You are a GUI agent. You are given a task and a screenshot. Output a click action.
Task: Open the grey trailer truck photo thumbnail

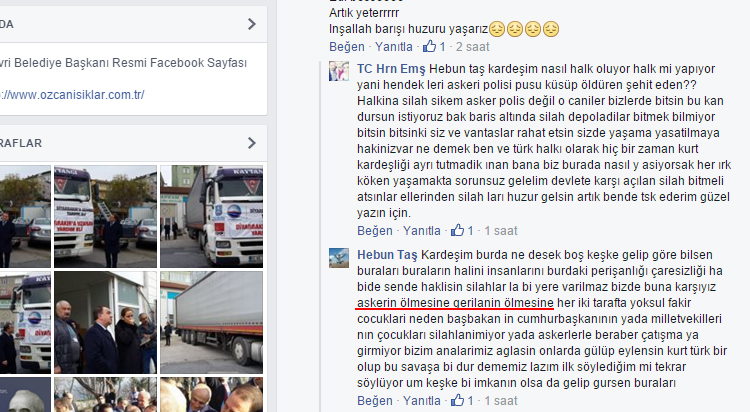pyautogui.click(x=211, y=323)
